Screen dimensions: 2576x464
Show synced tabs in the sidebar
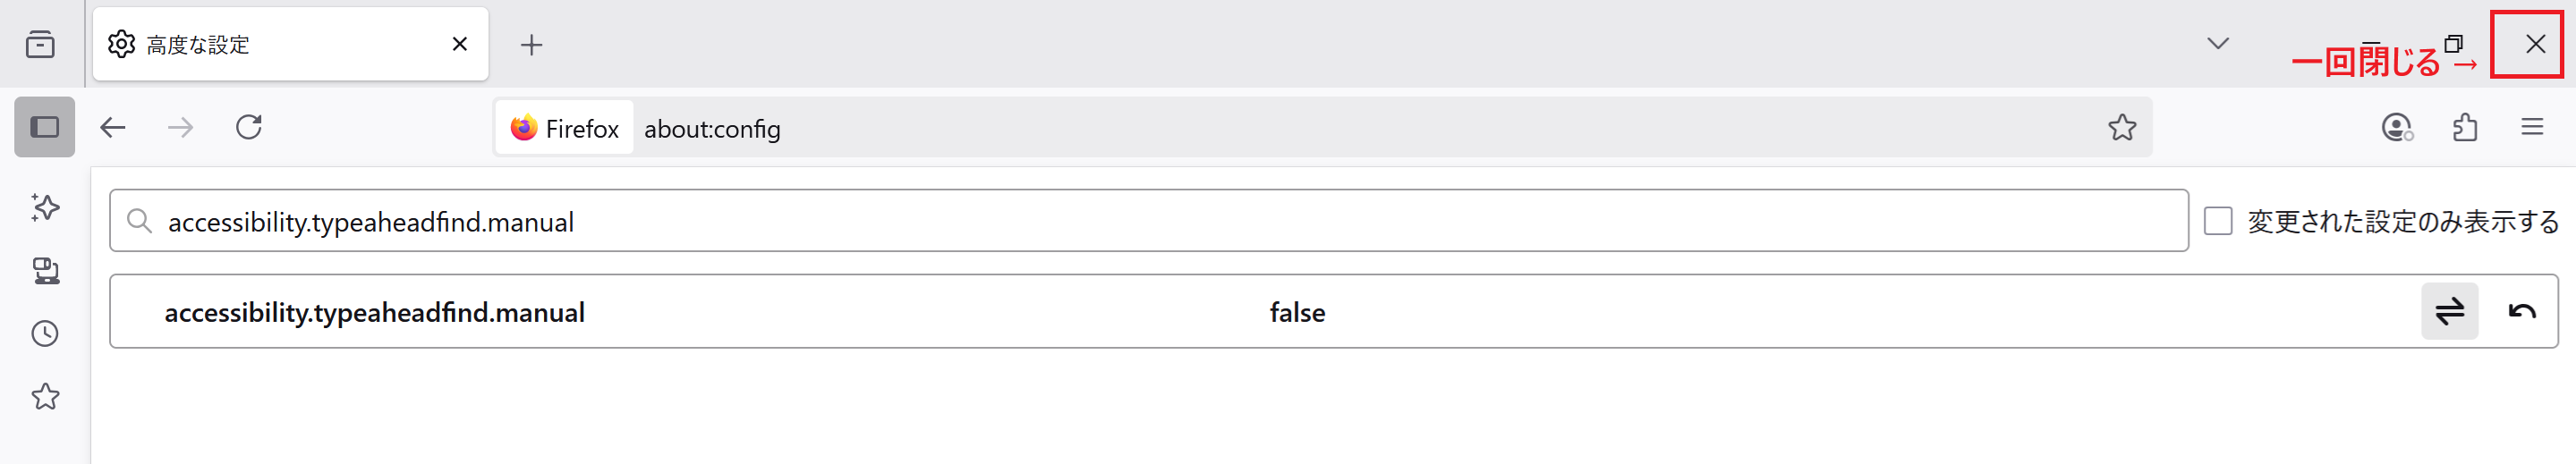point(45,270)
